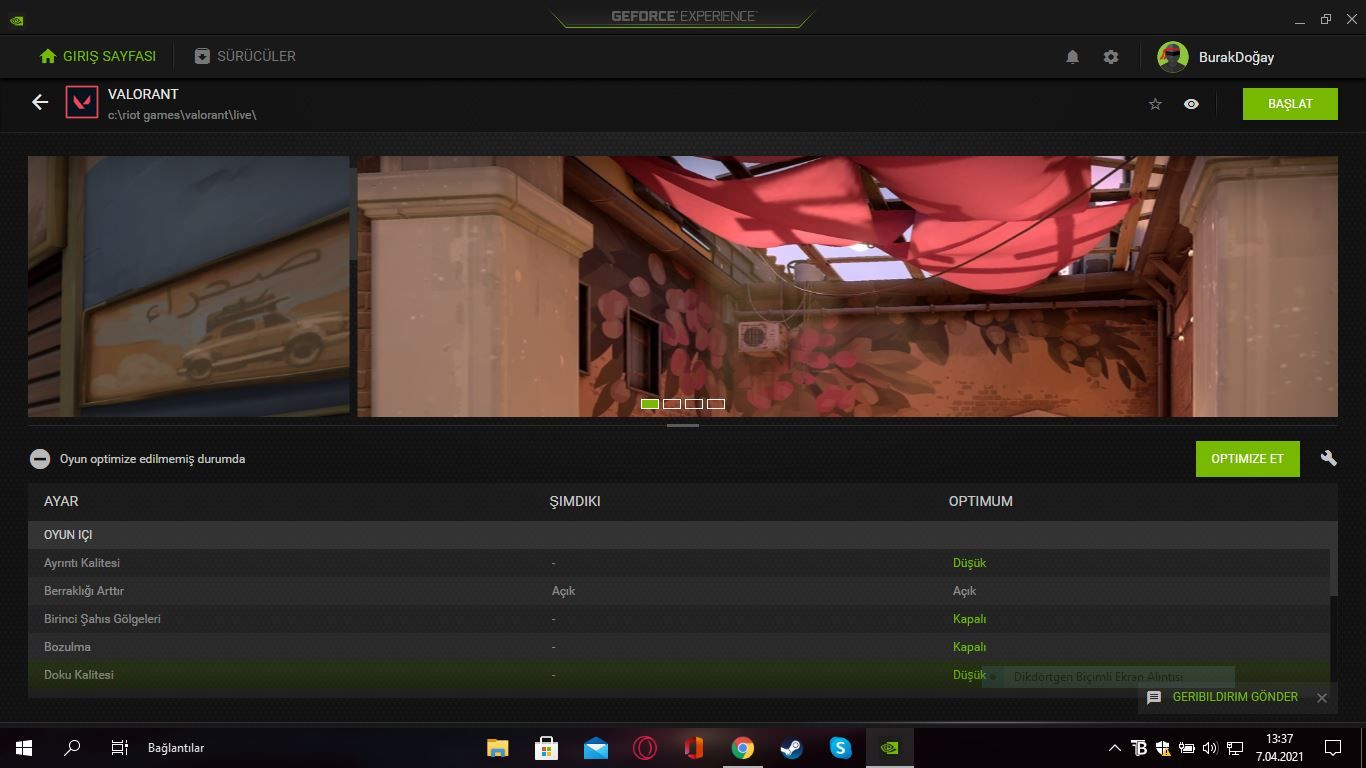The width and height of the screenshot is (1366, 768).
Task: Open Steam from the taskbar
Action: (x=791, y=748)
